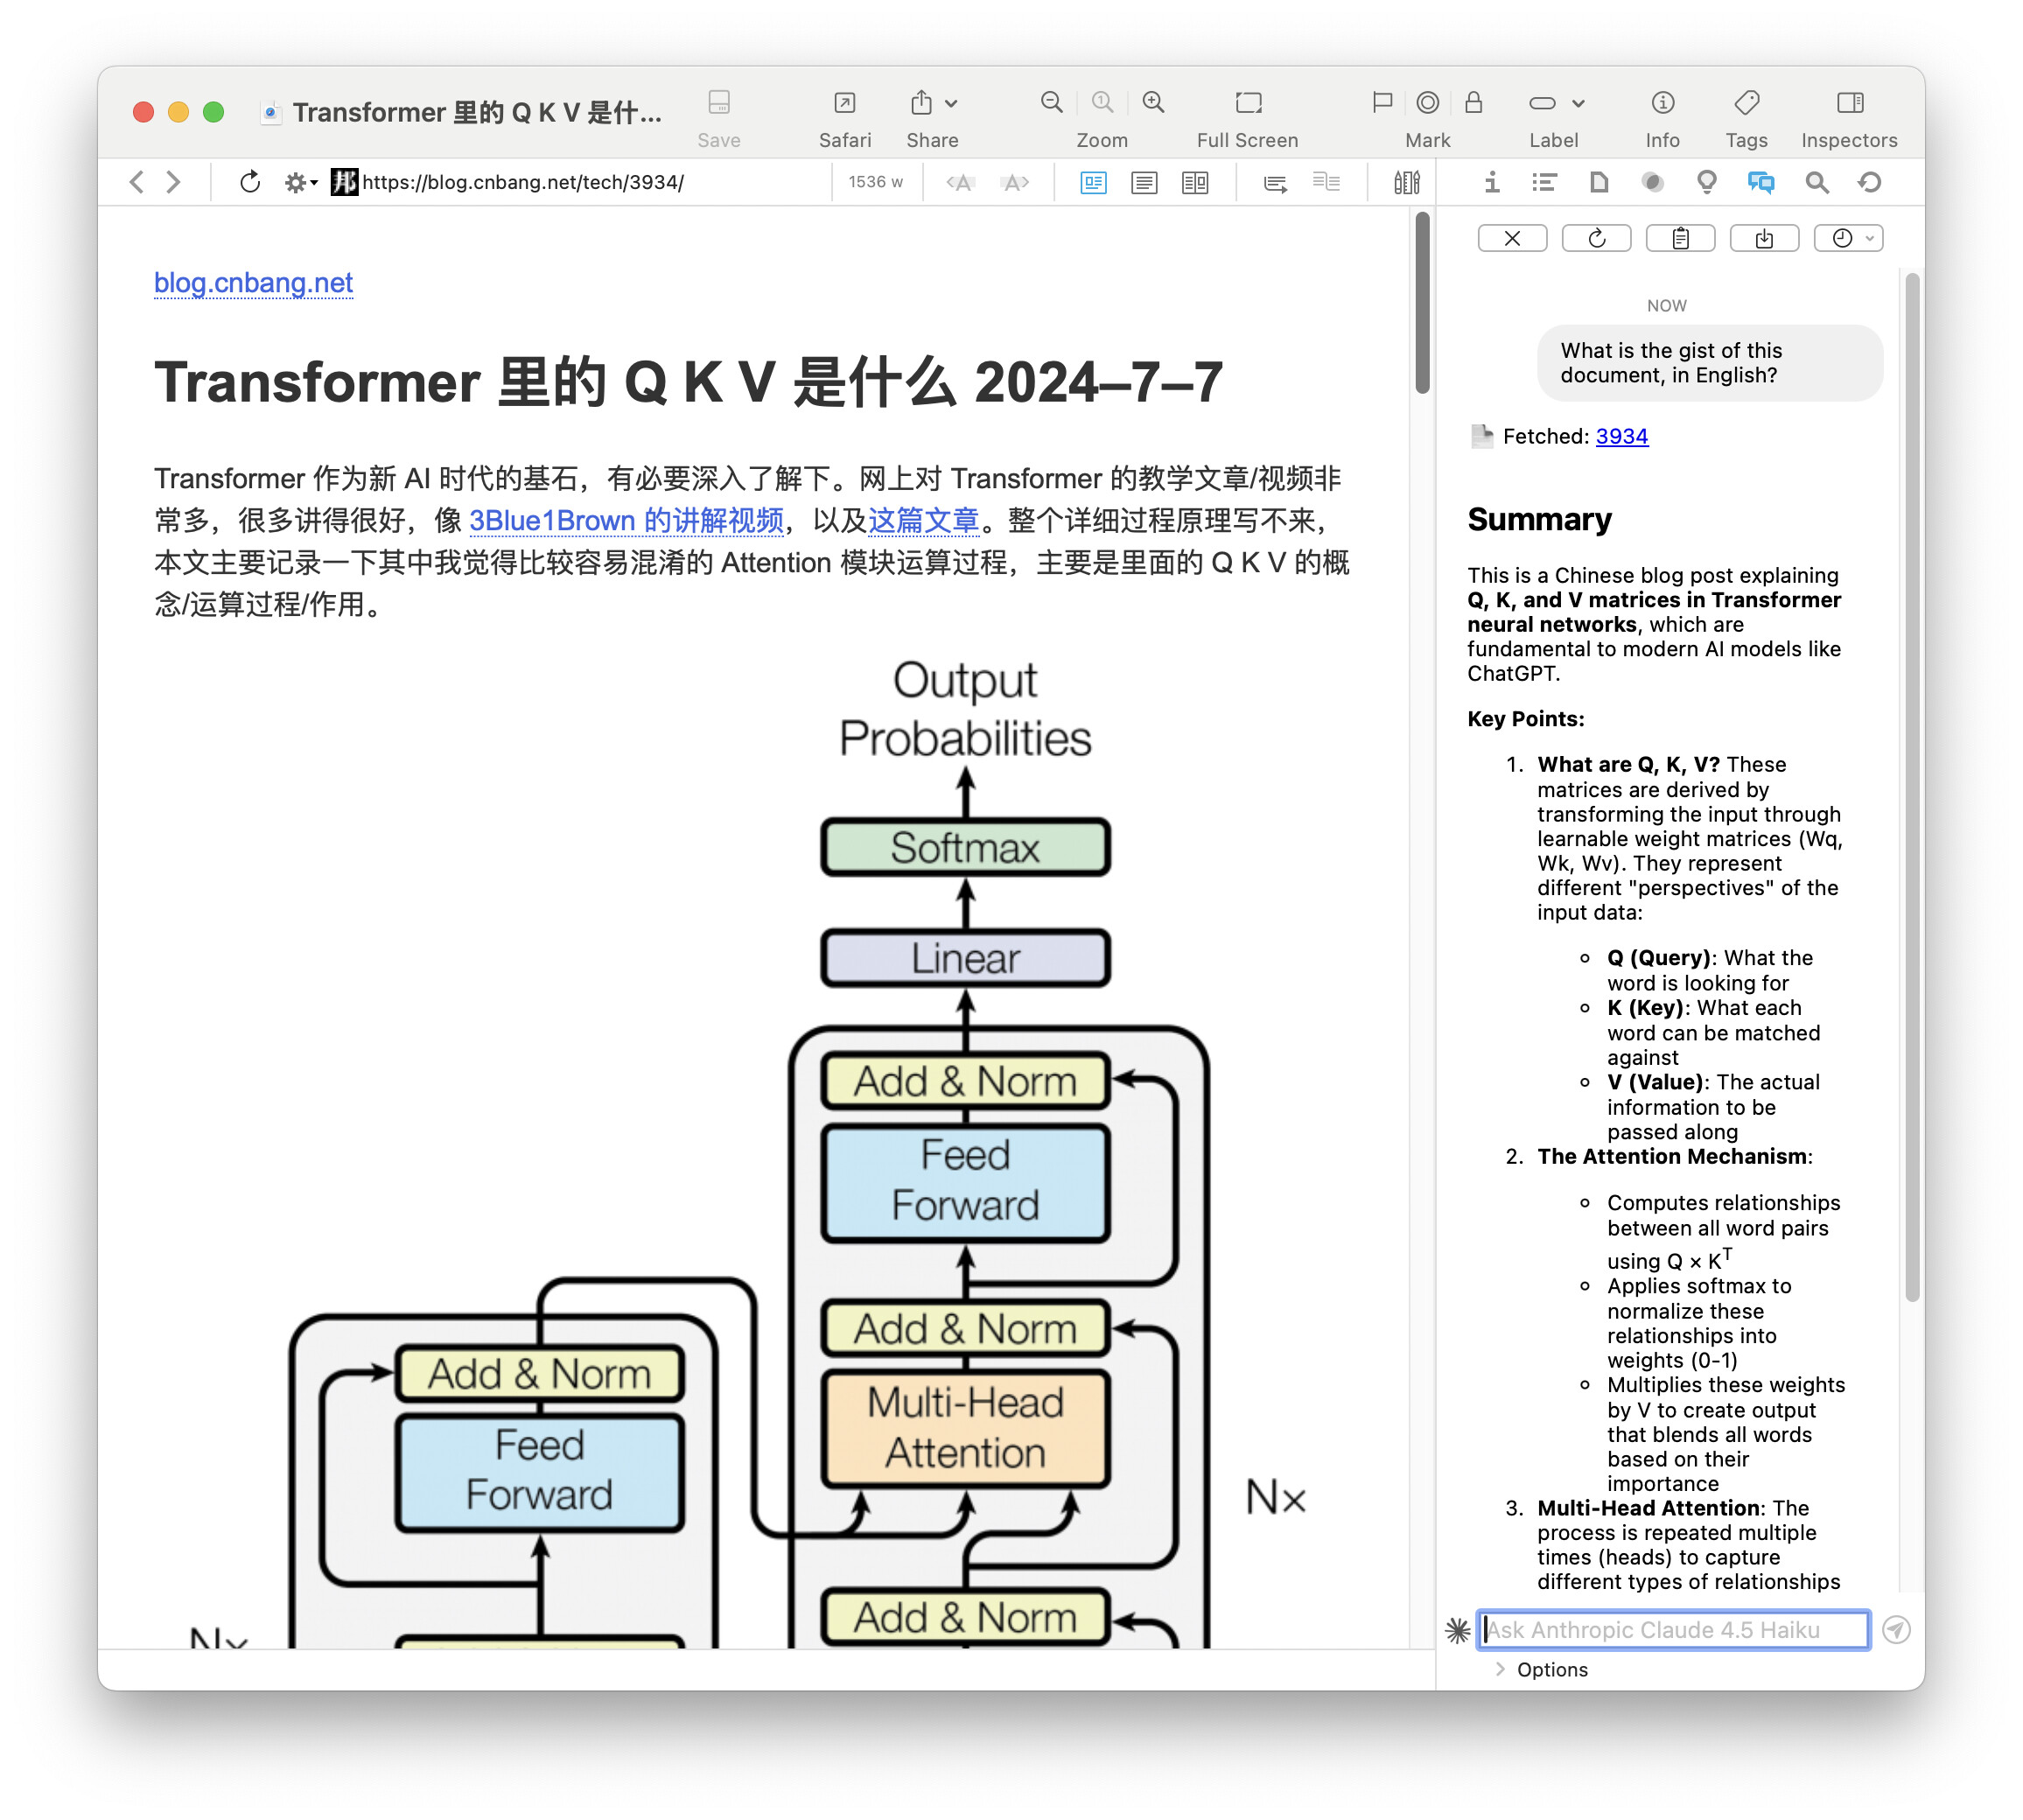Open the Label dropdown

(1556, 103)
